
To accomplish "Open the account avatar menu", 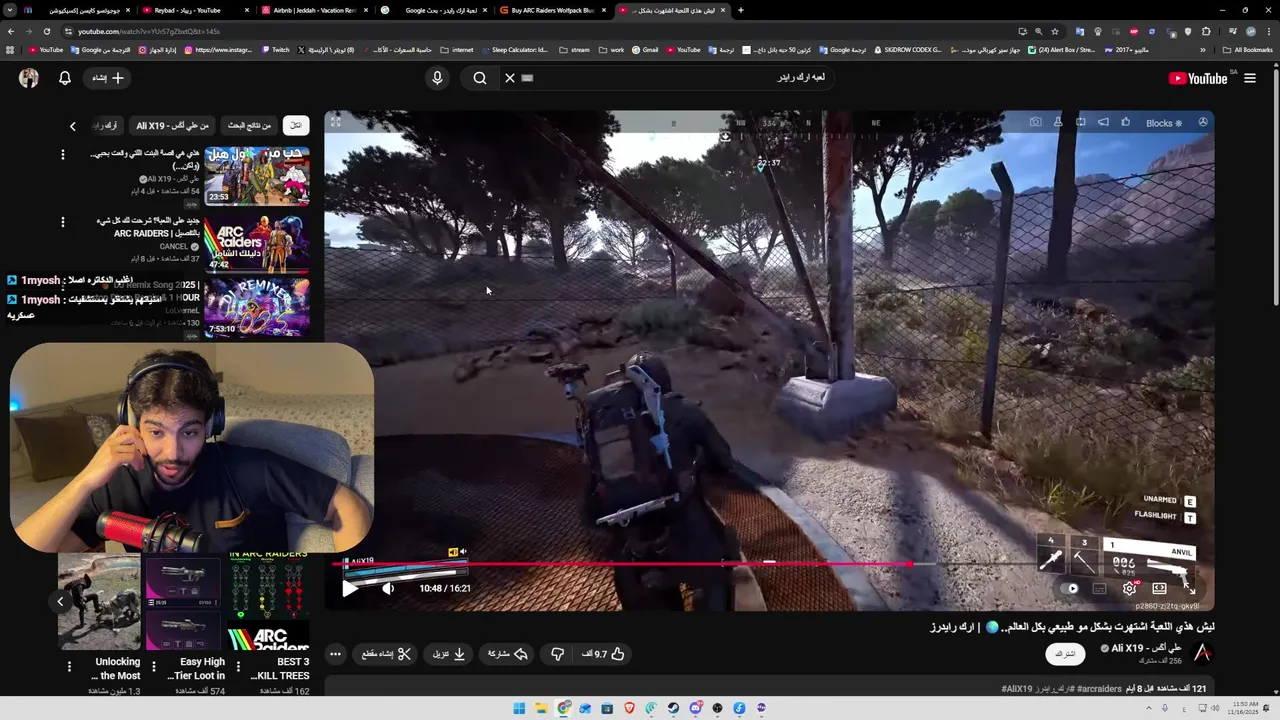I will point(28,78).
